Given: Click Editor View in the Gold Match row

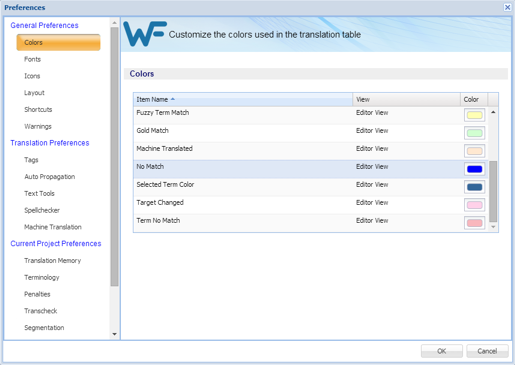Looking at the screenshot, I should pos(372,131).
